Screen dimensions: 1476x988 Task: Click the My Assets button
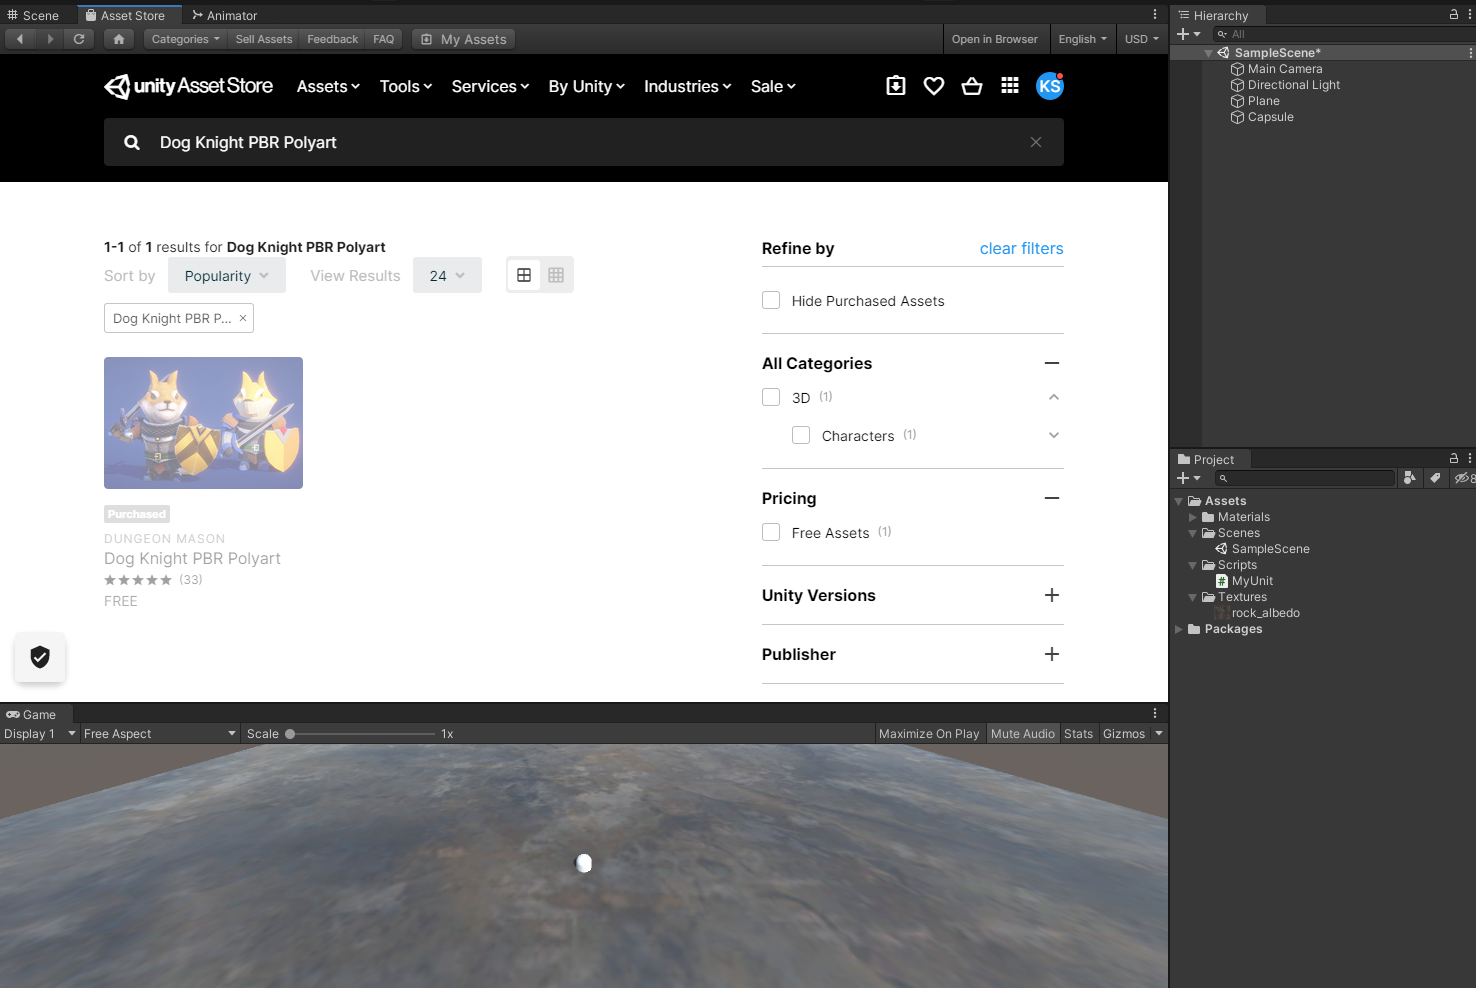point(464,39)
